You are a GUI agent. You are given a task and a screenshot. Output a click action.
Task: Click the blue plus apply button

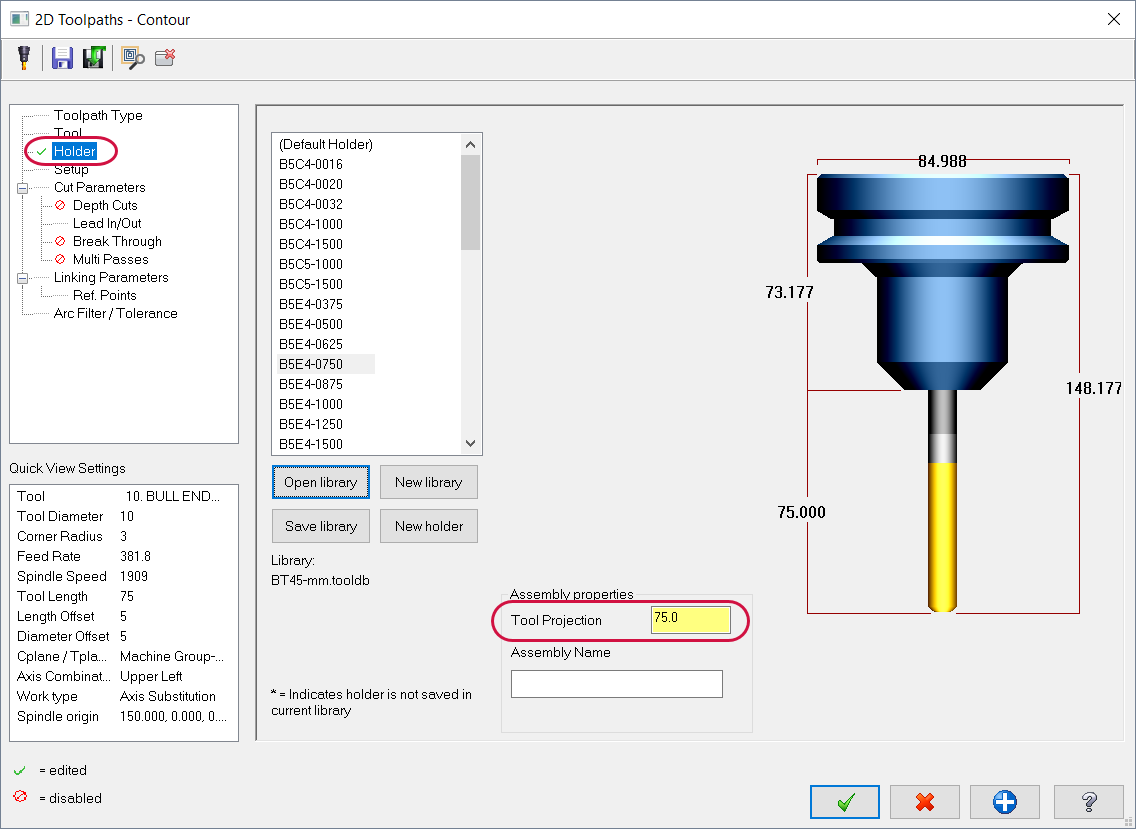(x=1005, y=802)
